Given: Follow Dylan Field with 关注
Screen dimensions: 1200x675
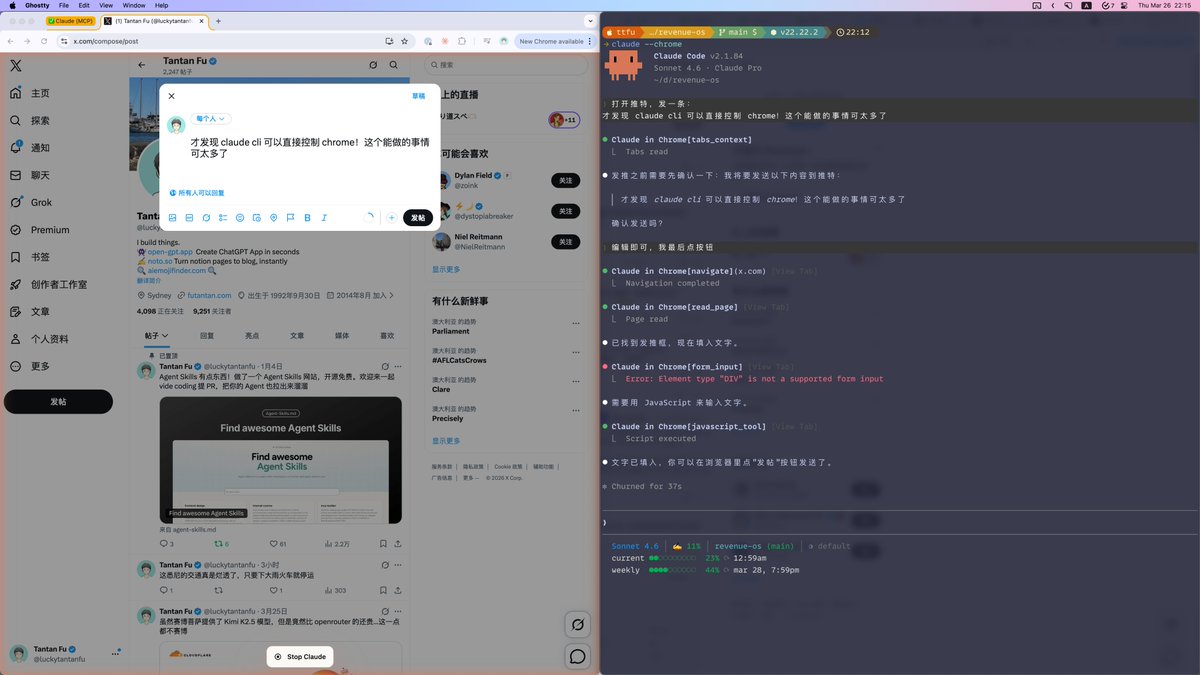Looking at the screenshot, I should pos(565,180).
